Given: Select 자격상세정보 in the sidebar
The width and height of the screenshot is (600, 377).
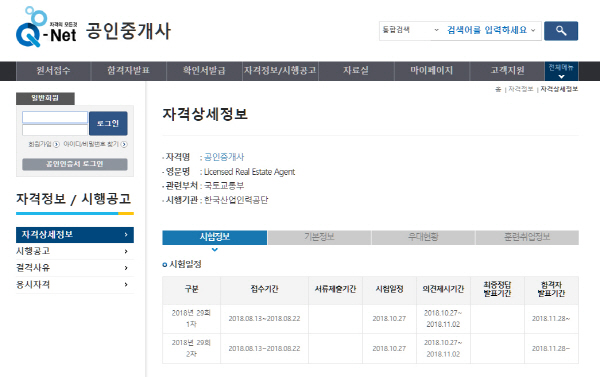Looking at the screenshot, I should pos(75,235).
